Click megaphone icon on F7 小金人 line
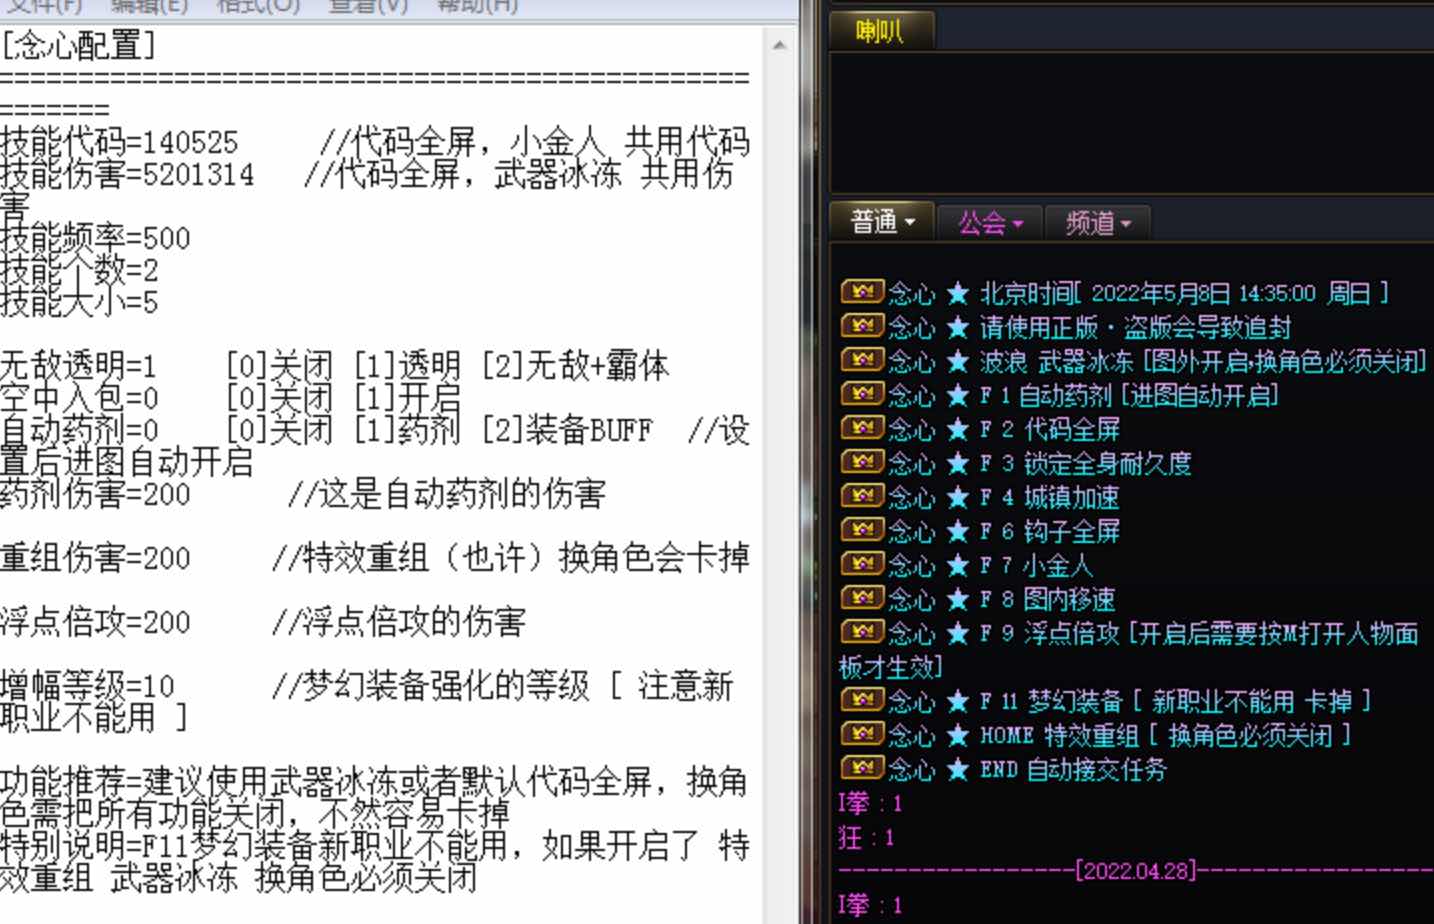The height and width of the screenshot is (924, 1434). [x=862, y=564]
